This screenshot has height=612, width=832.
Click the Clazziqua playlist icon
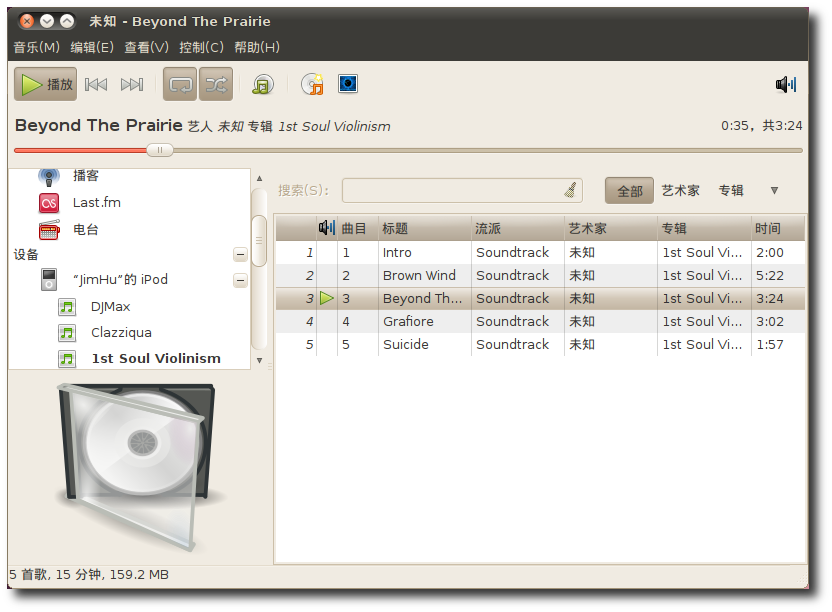(x=67, y=333)
